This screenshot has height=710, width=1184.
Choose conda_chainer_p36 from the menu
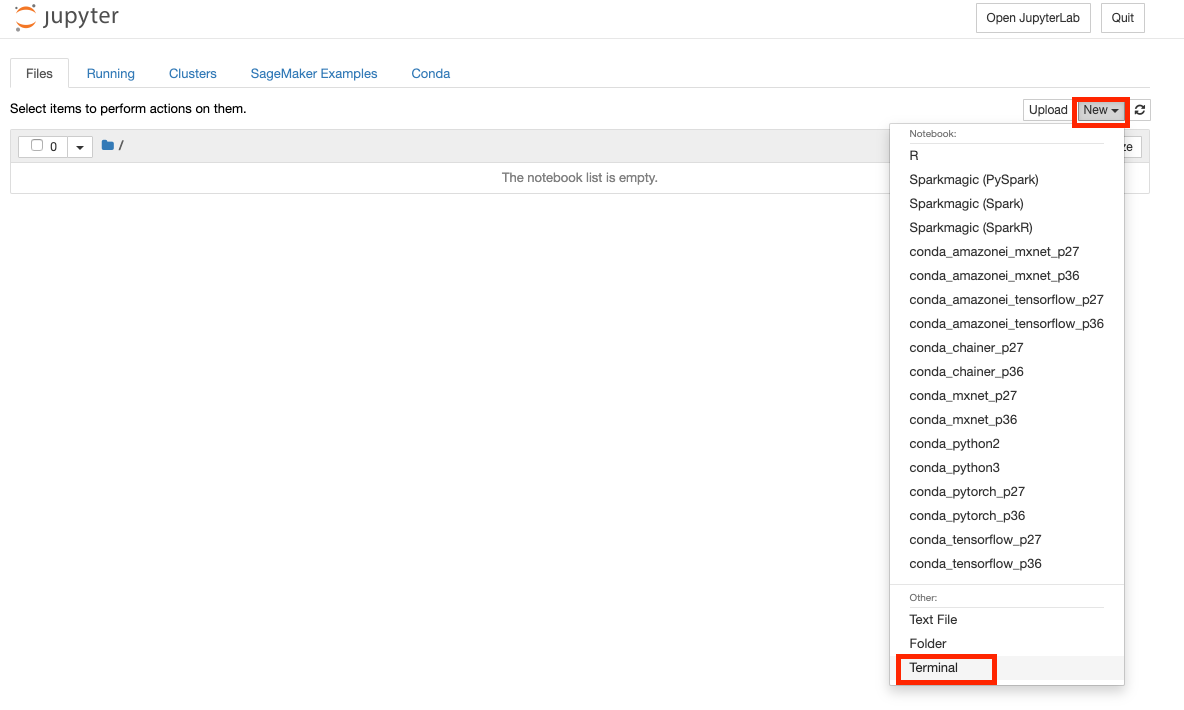[1007, 372]
